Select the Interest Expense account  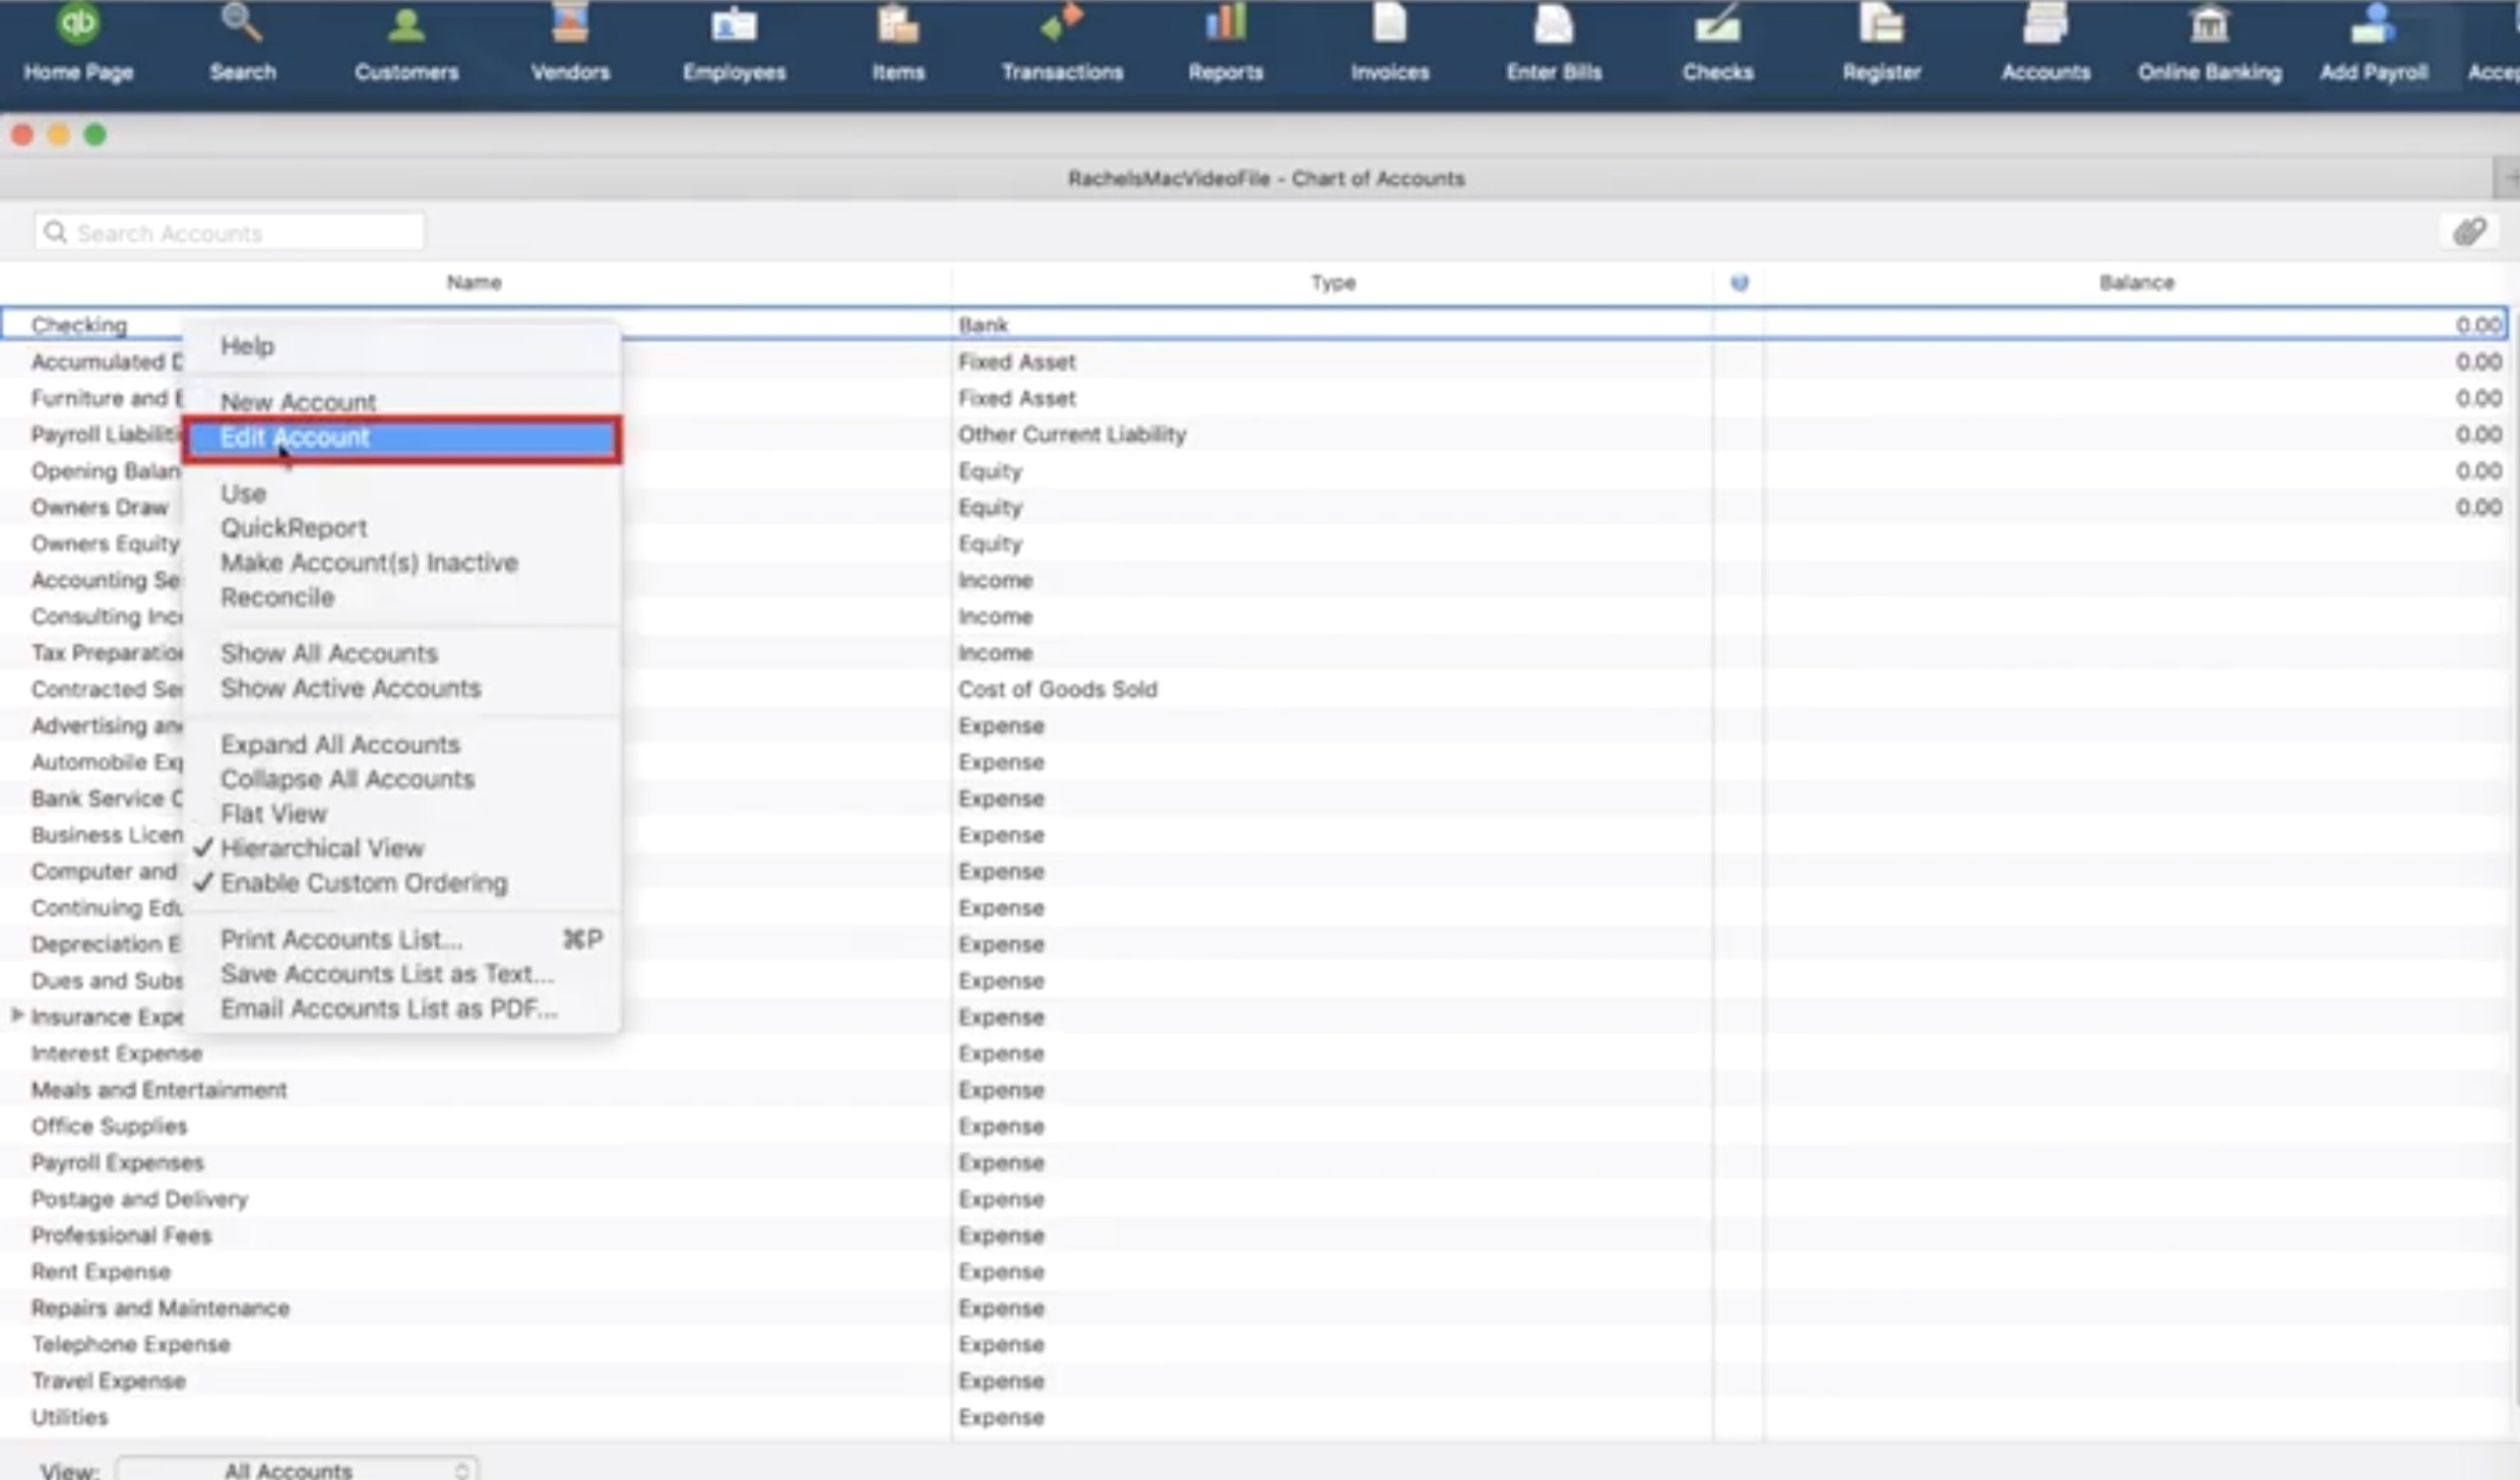coord(116,1053)
